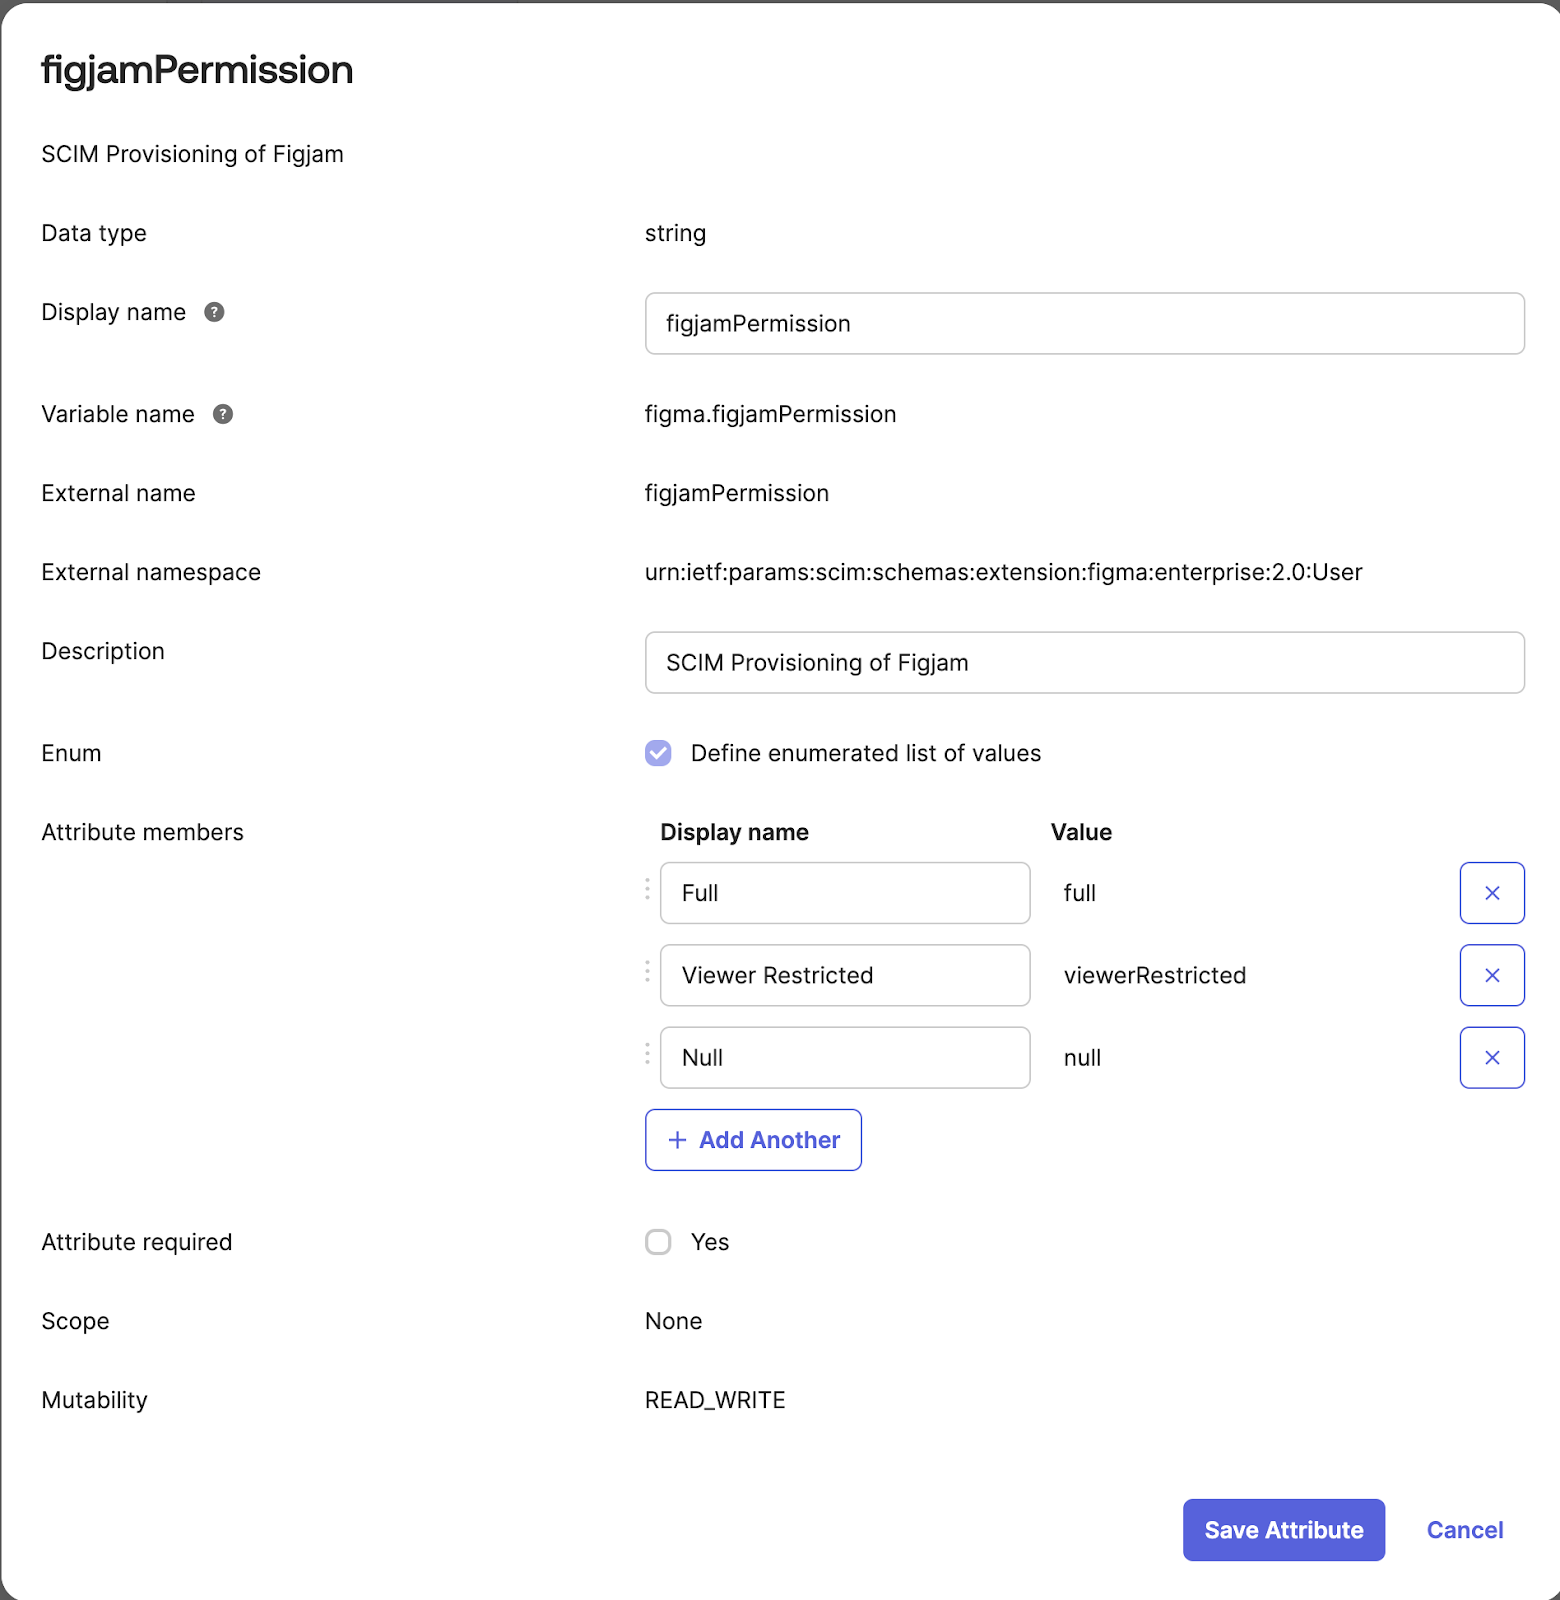Open help tooltip next to Display name

coord(213,312)
